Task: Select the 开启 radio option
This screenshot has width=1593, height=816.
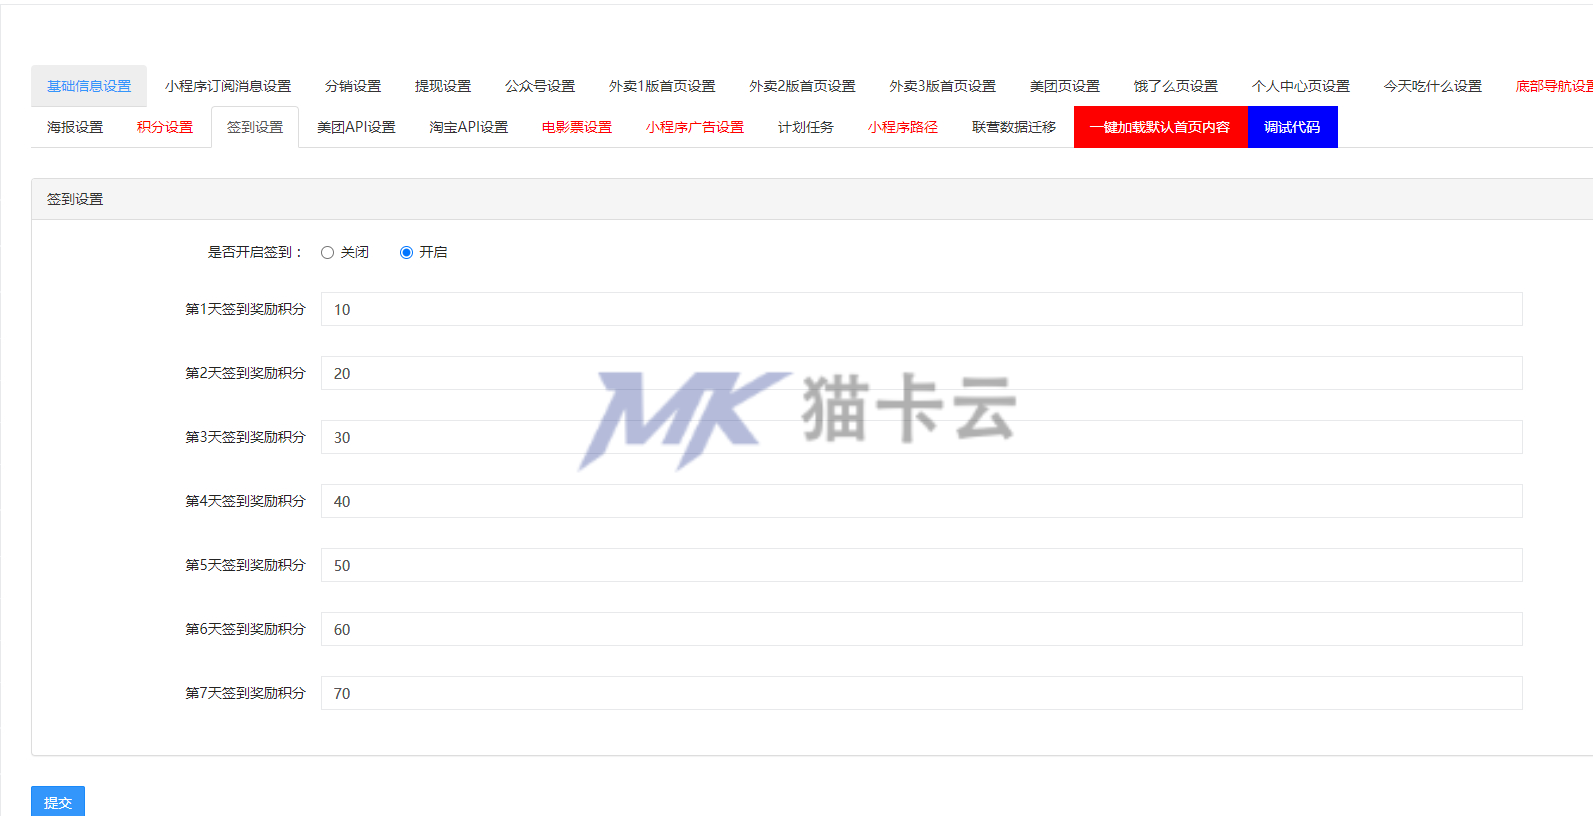Action: tap(406, 252)
